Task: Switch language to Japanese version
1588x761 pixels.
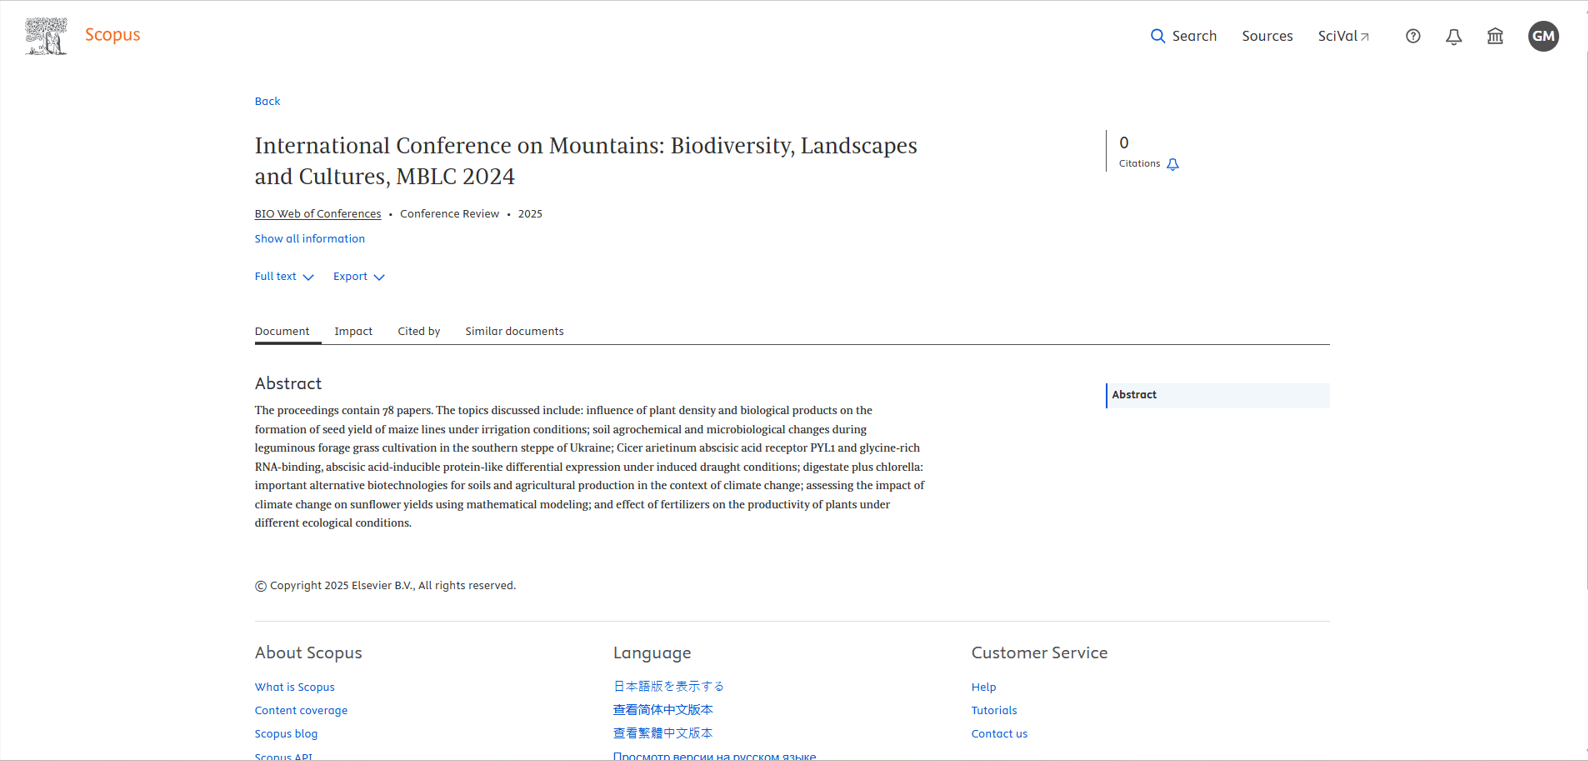Action: pyautogui.click(x=668, y=686)
